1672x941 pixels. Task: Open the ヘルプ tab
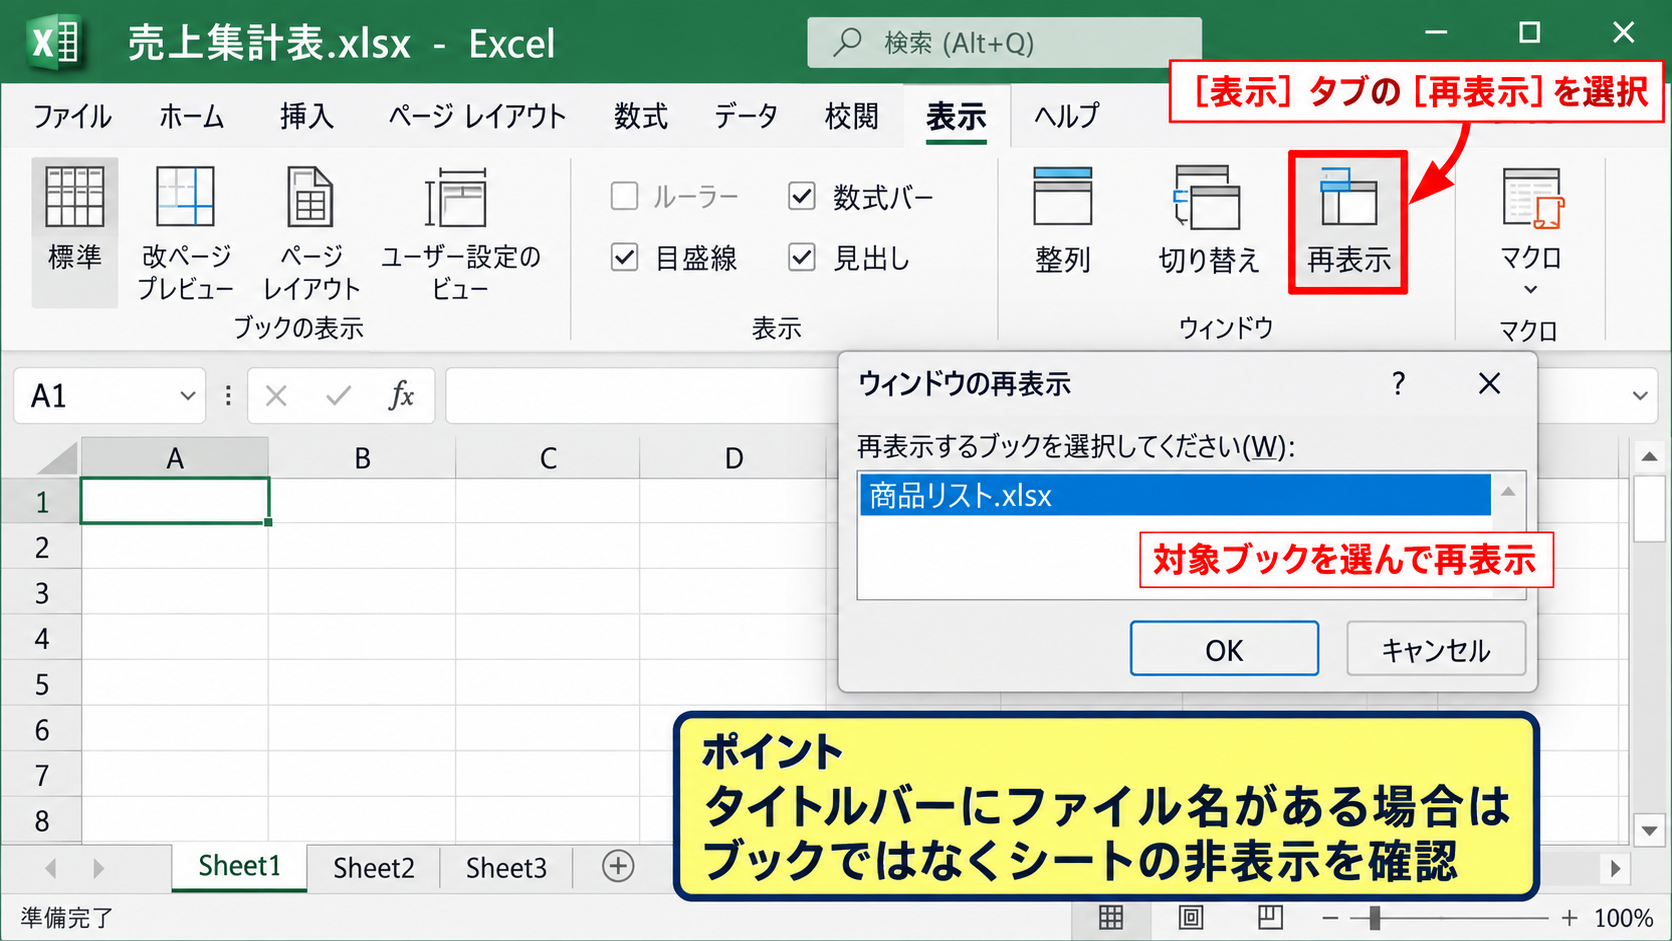point(1066,116)
